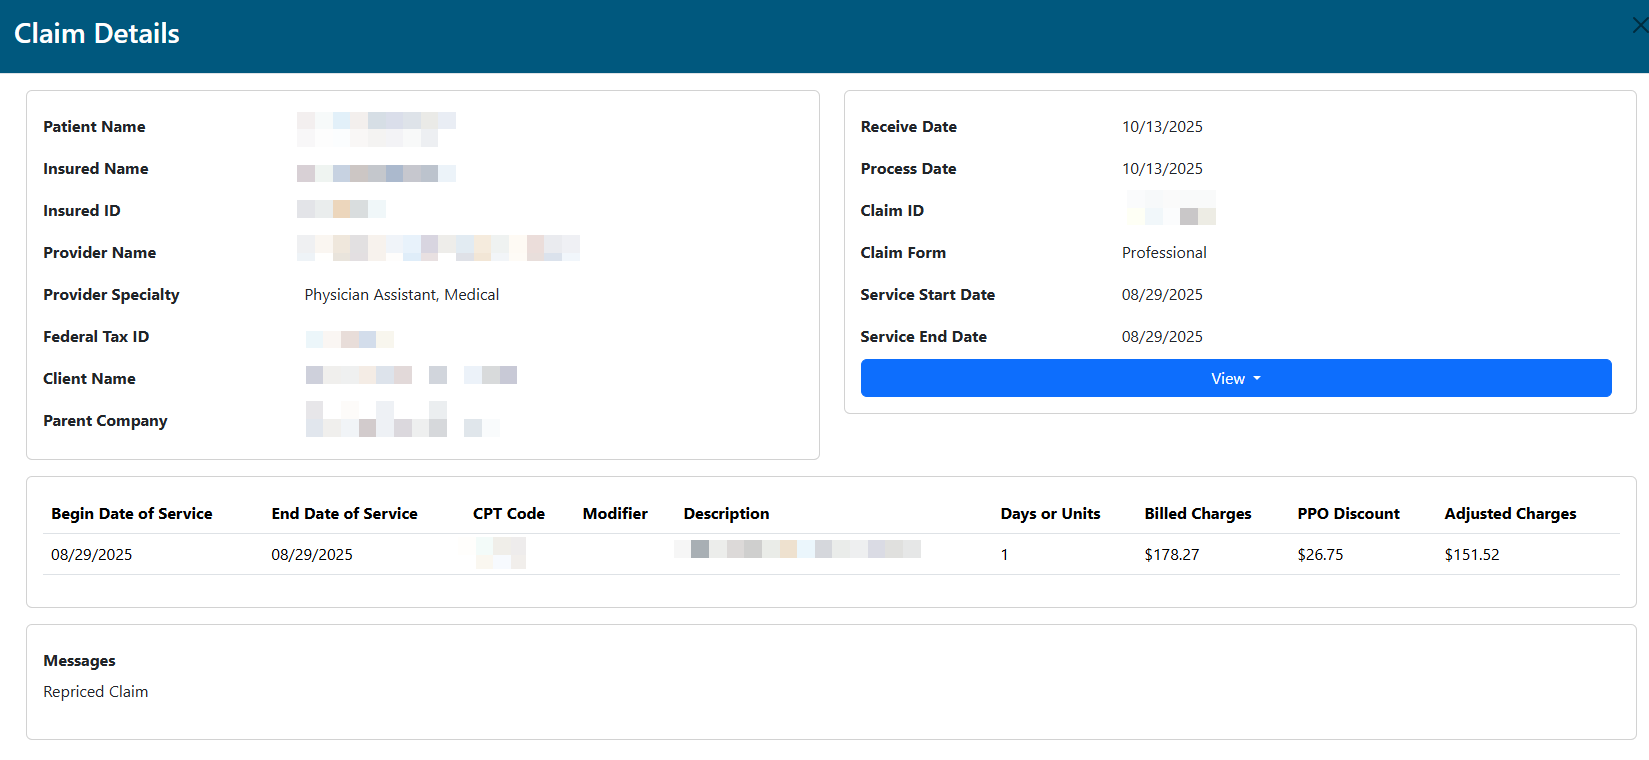Click the End Date of Service column header

(x=344, y=514)
